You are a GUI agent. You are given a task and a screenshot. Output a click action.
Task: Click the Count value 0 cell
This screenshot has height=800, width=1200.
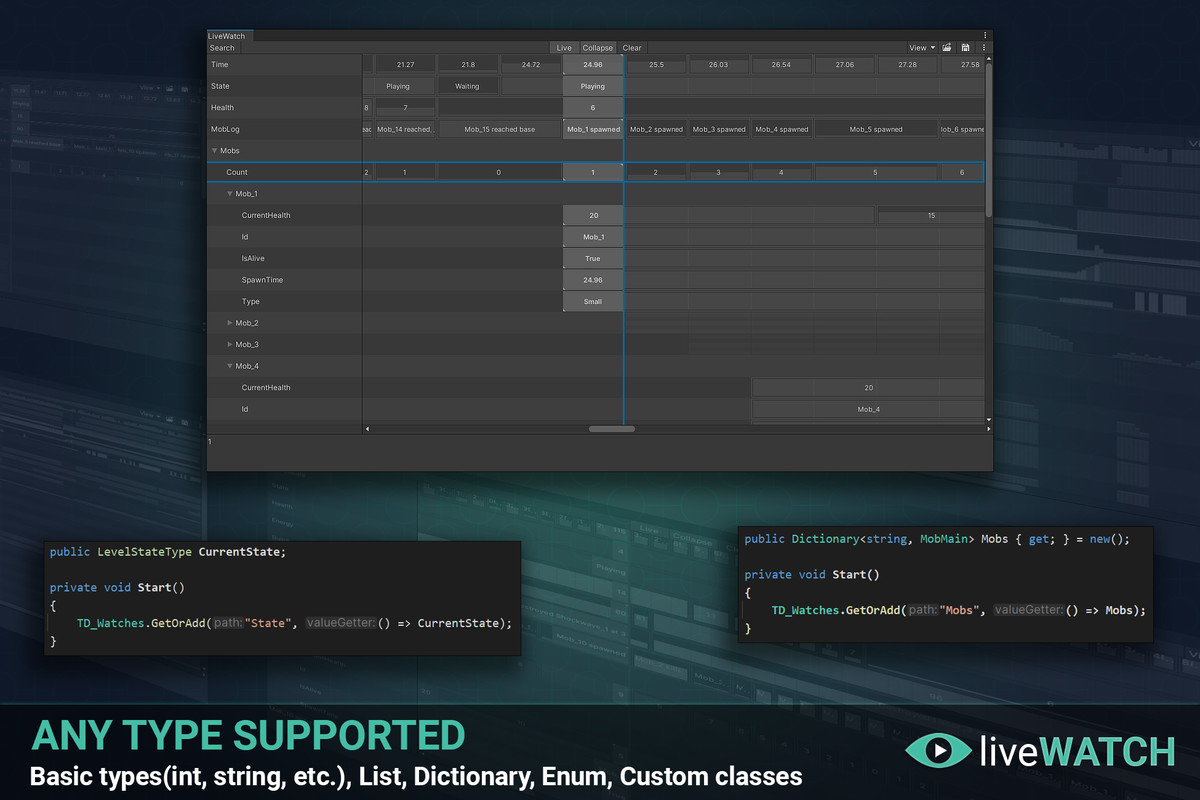499,172
